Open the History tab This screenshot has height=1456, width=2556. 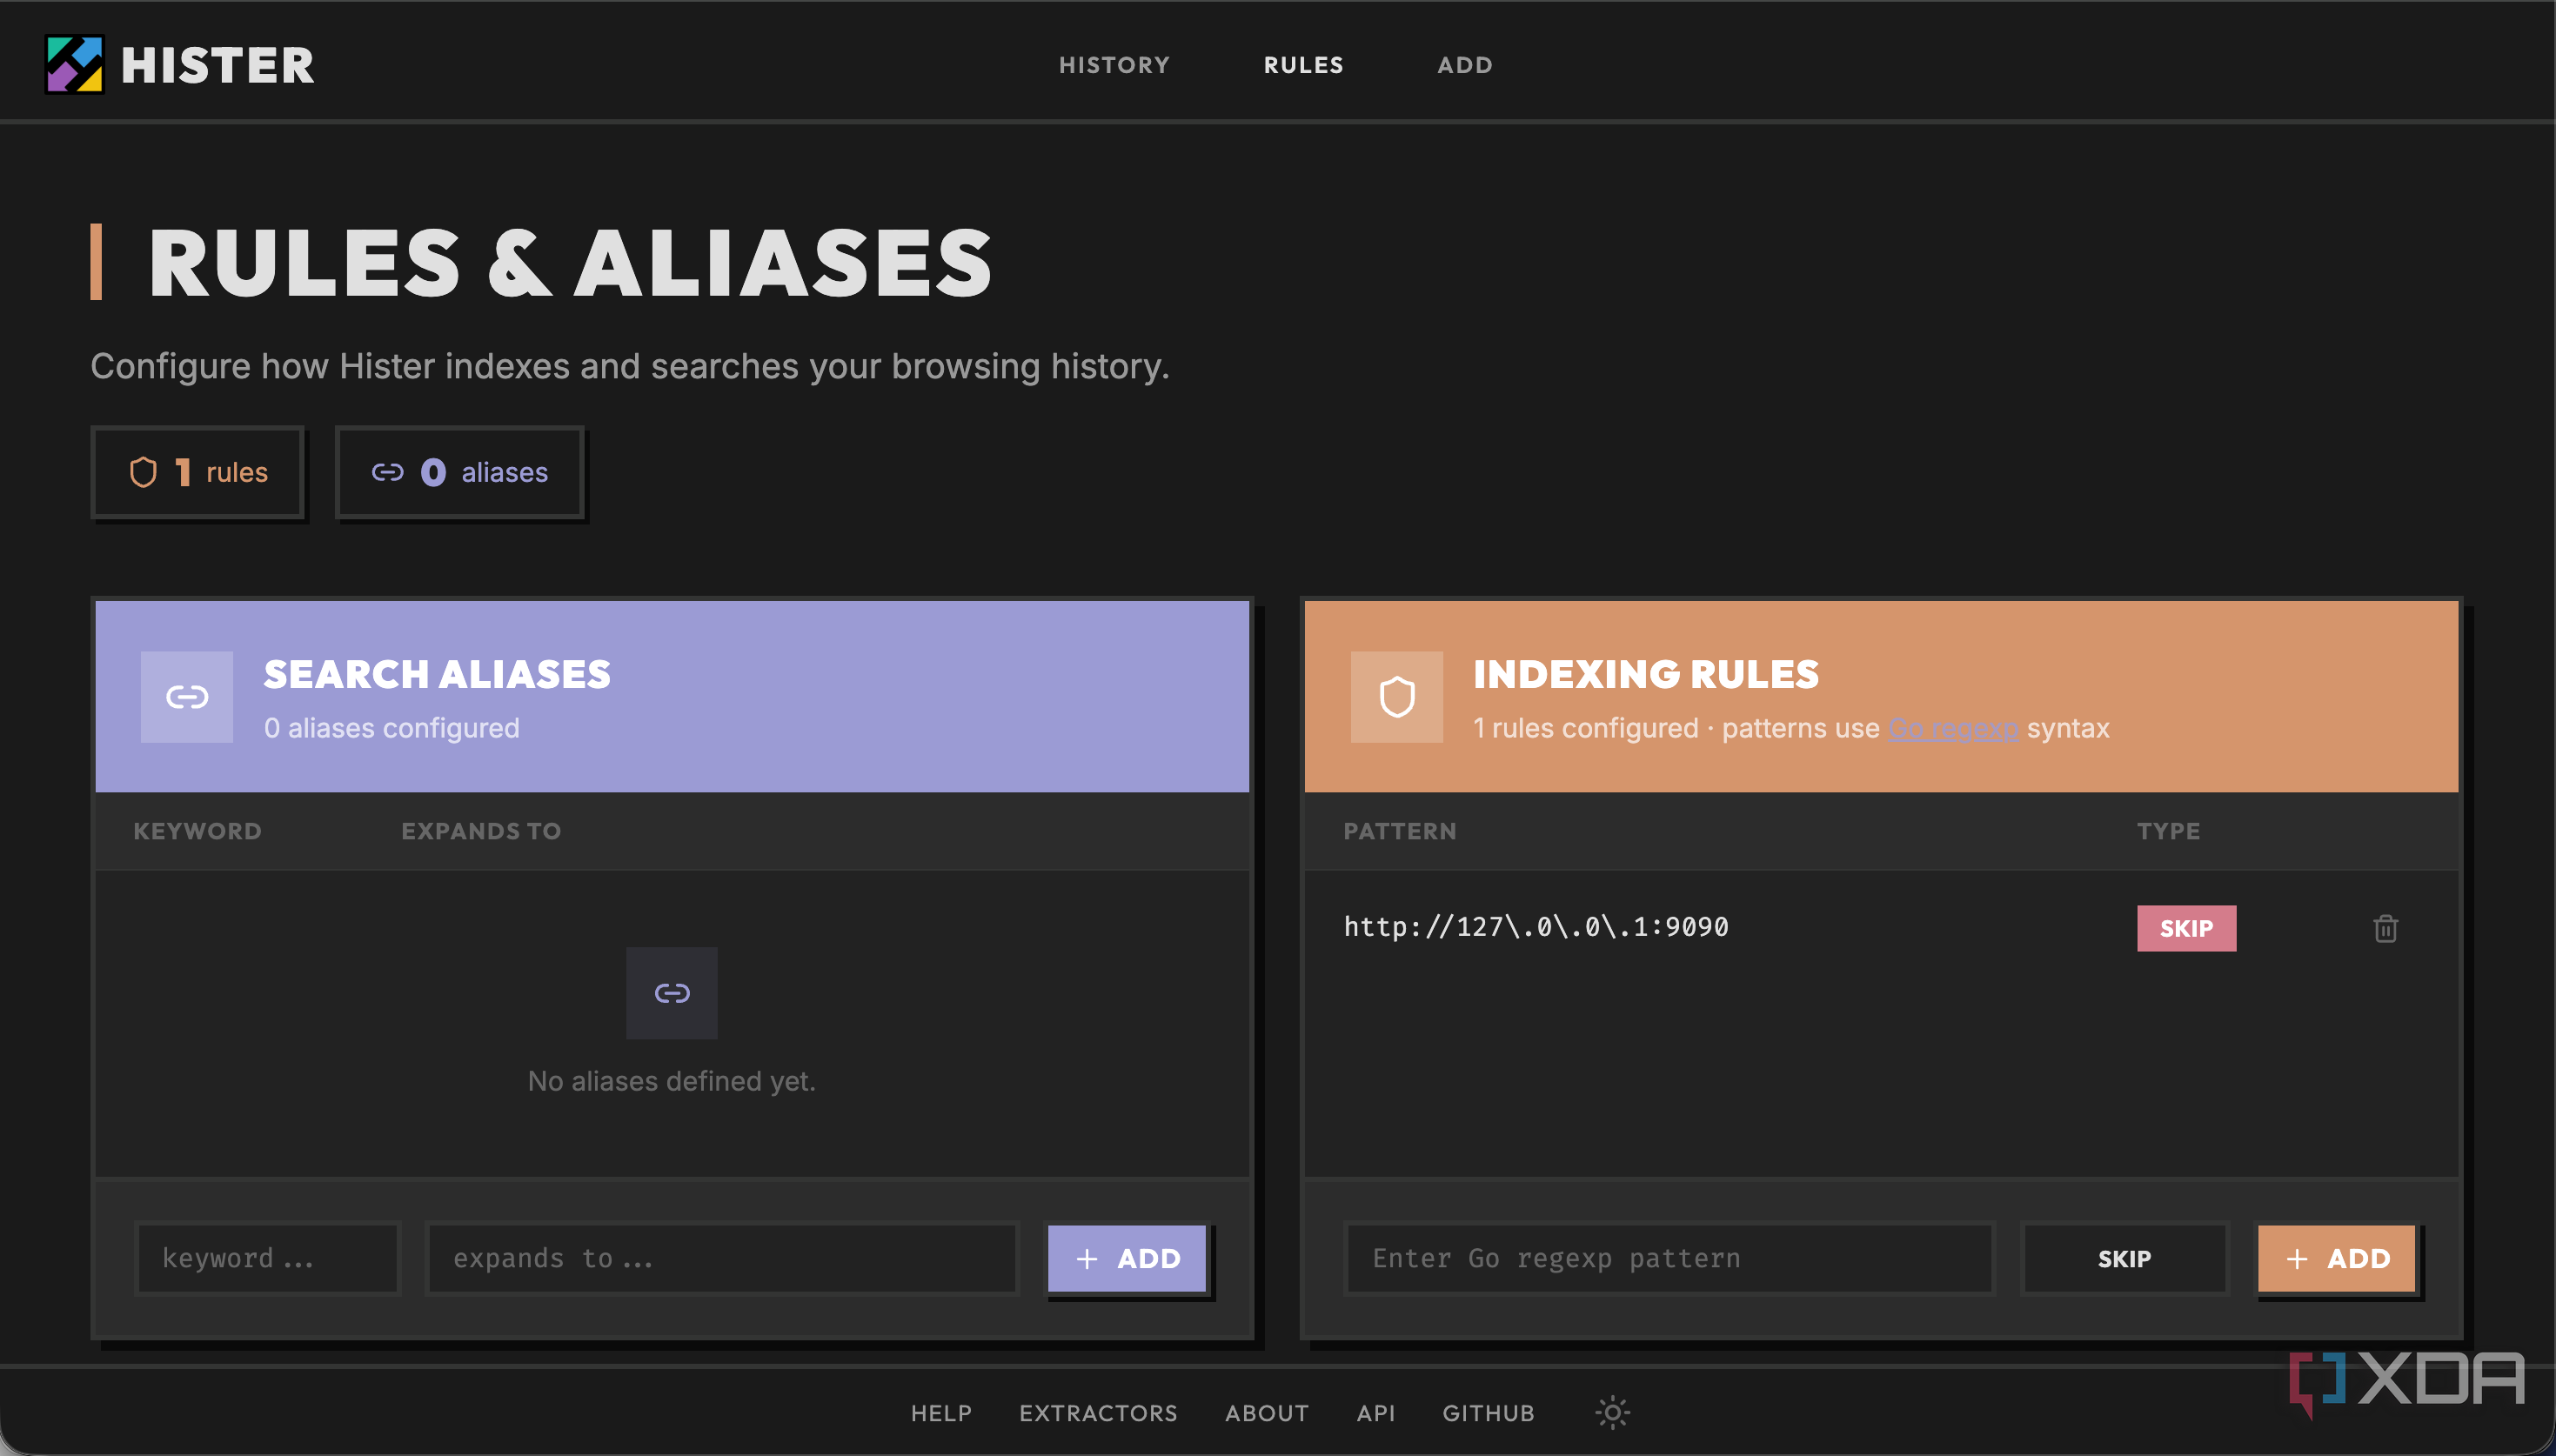click(x=1114, y=65)
